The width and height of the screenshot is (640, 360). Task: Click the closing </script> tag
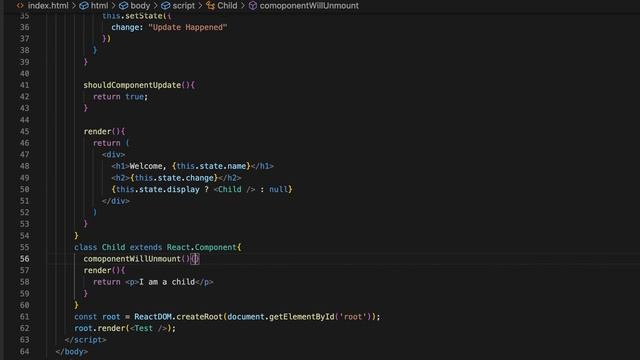point(85,340)
